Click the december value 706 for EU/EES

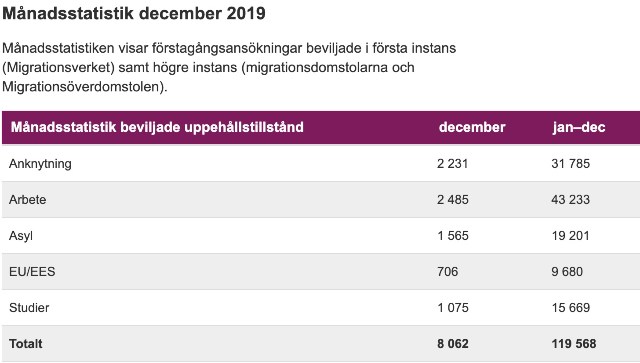click(447, 272)
